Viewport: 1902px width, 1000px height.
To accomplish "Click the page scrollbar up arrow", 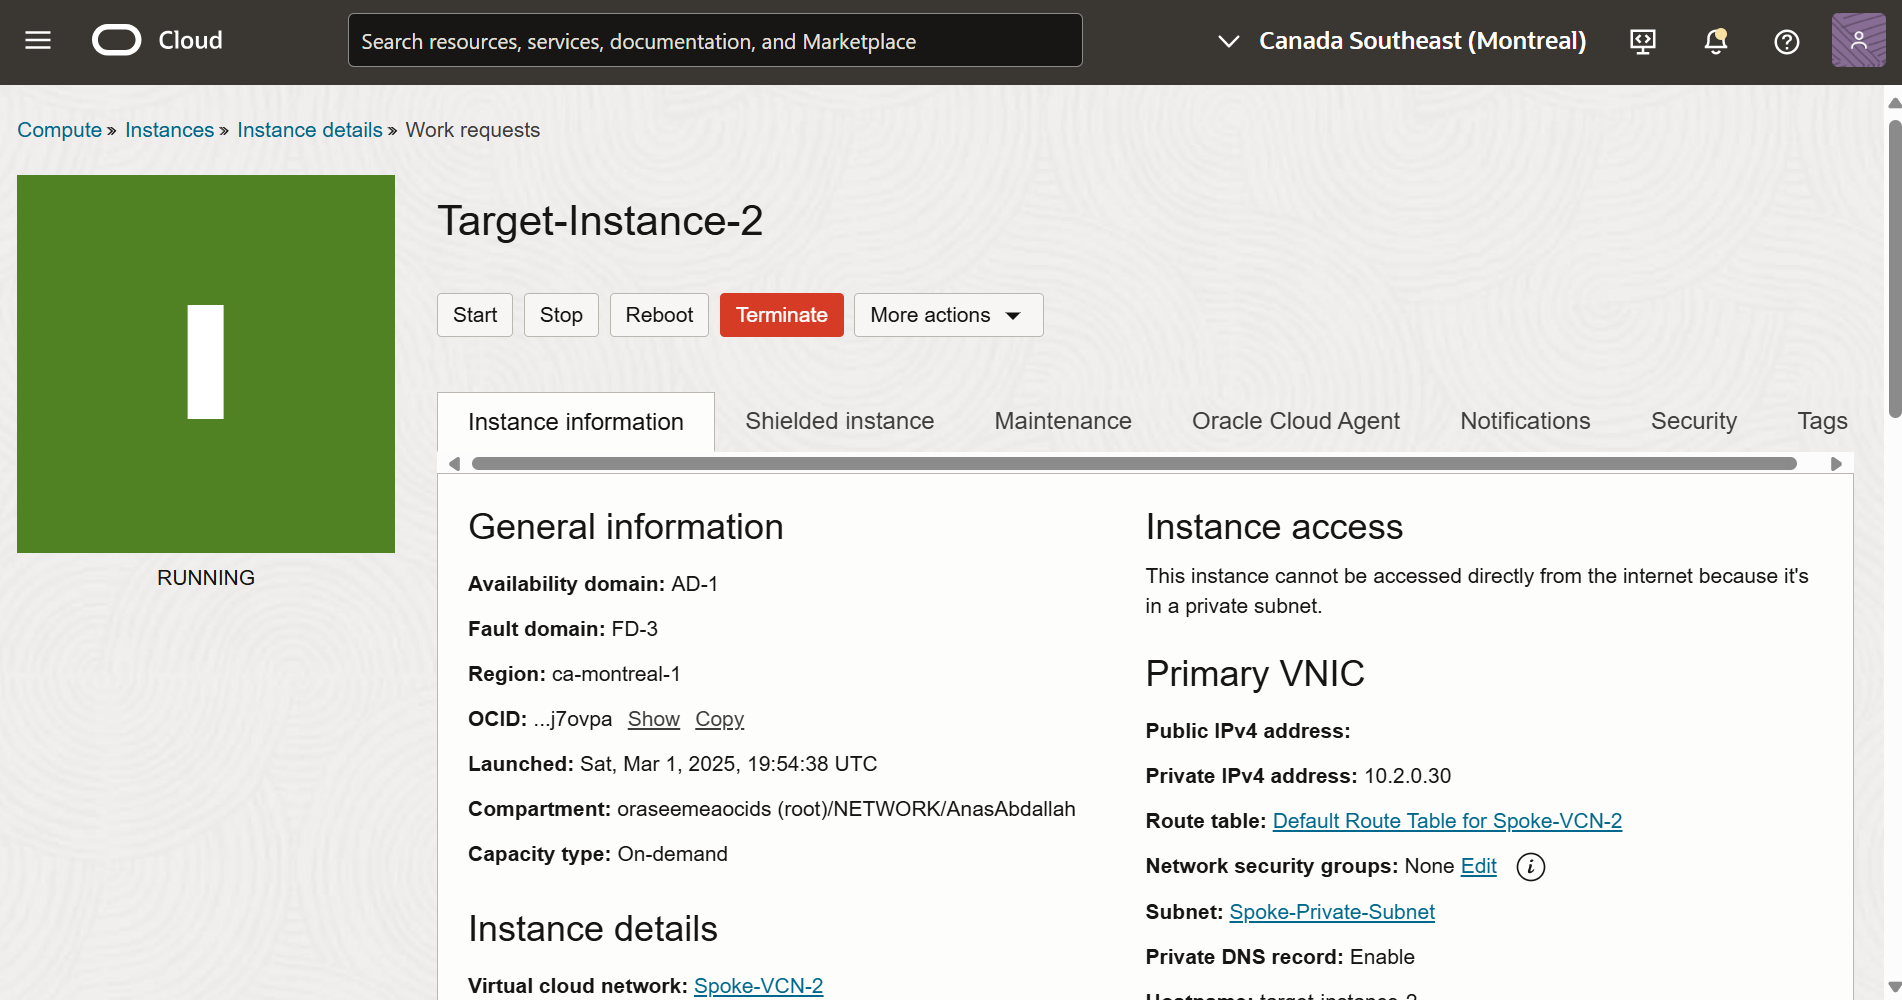I will pos(1894,103).
